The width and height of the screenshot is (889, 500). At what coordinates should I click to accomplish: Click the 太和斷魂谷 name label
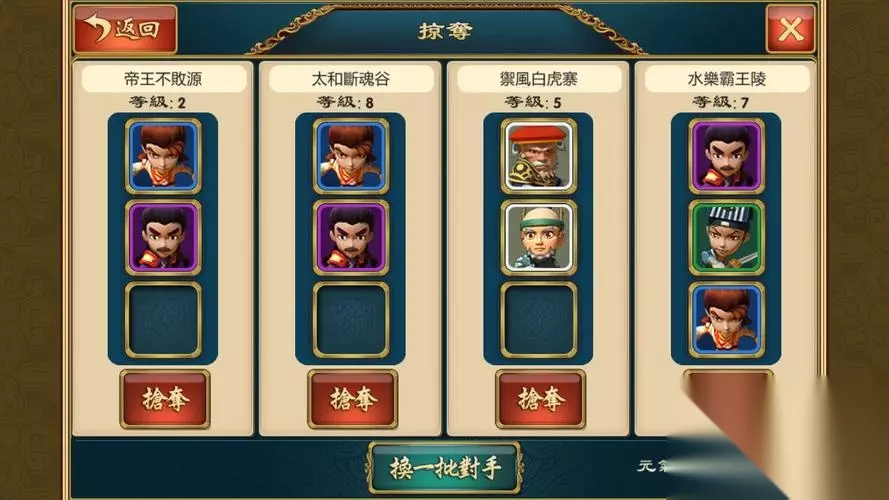point(351,78)
